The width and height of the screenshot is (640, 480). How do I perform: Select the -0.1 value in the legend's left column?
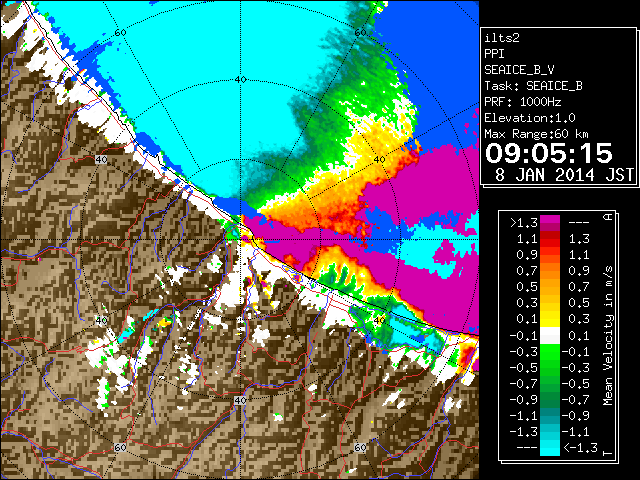point(524,336)
